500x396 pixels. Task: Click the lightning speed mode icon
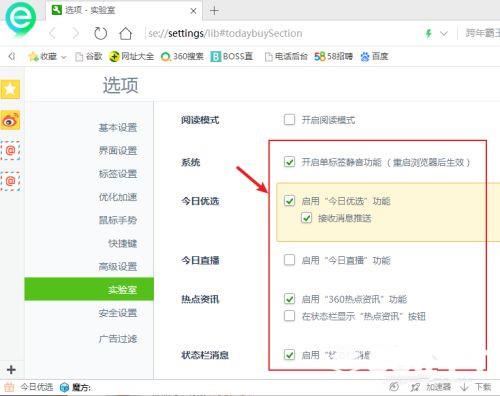click(x=428, y=33)
